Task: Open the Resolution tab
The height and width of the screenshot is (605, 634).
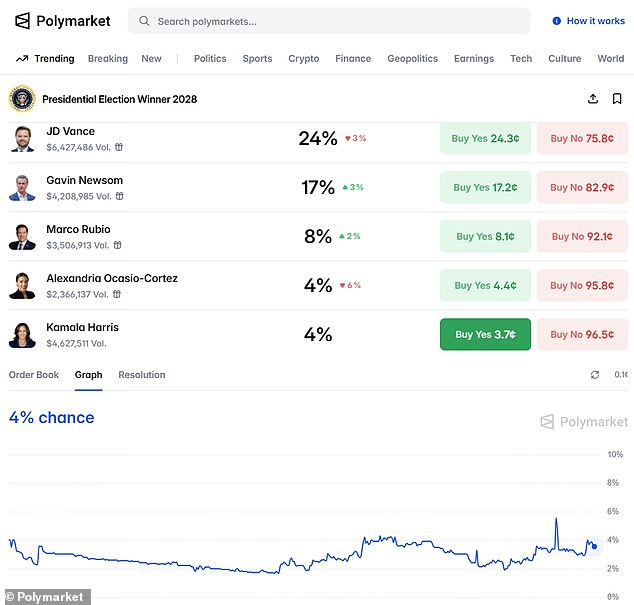Action: [x=142, y=375]
